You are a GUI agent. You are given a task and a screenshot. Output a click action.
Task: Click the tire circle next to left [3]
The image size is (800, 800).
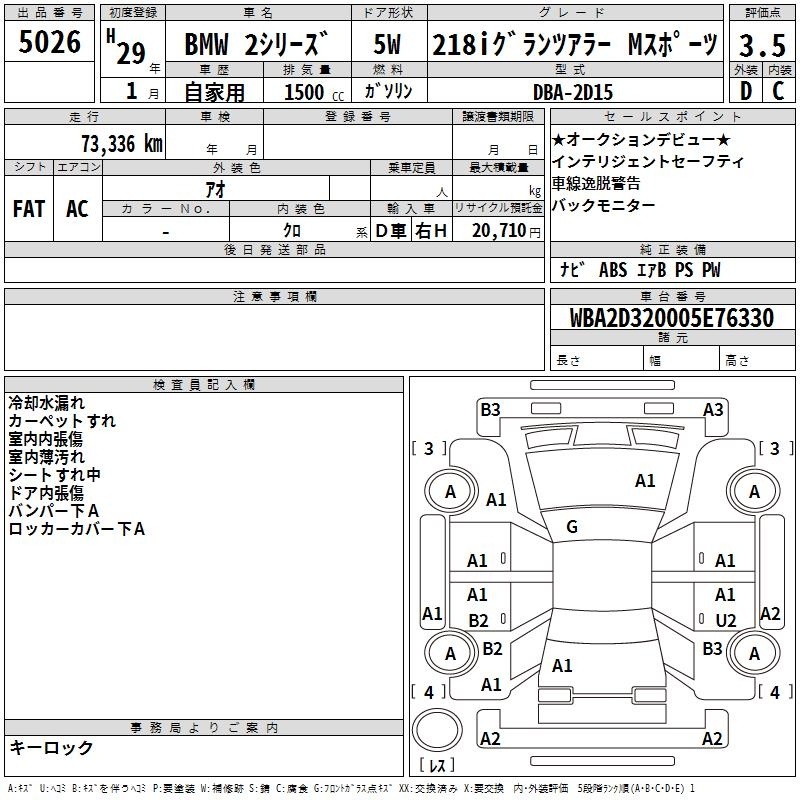pyautogui.click(x=450, y=491)
